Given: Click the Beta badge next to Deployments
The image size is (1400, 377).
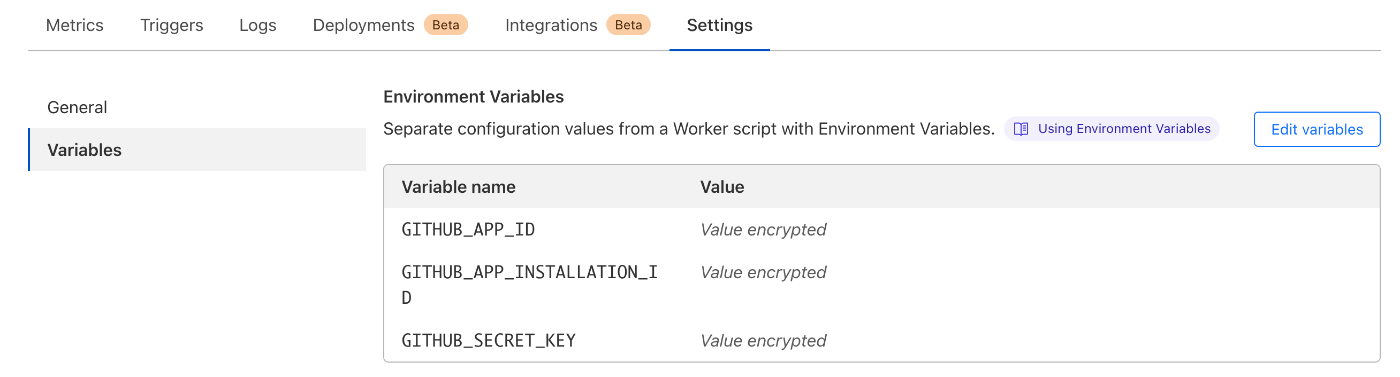Looking at the screenshot, I should point(446,25).
